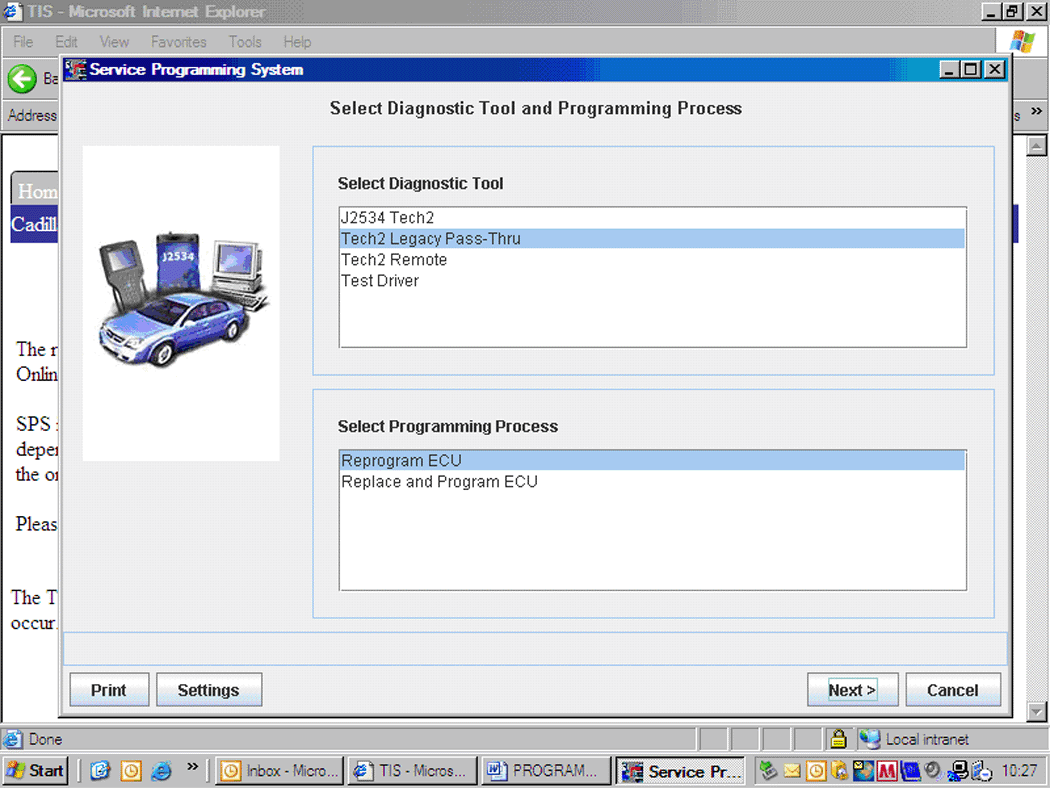Open the Favorites menu in Internet Explorer
The image size is (1050, 788).
pyautogui.click(x=178, y=42)
